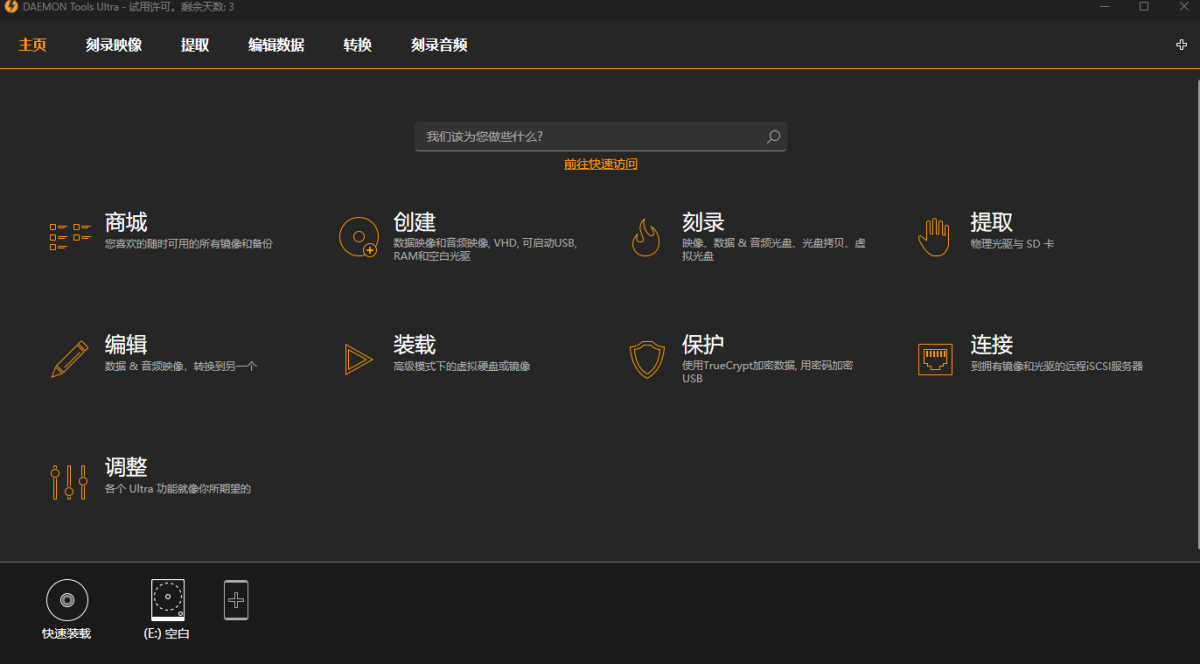Open the 编辑 image editor

[x=124, y=344]
